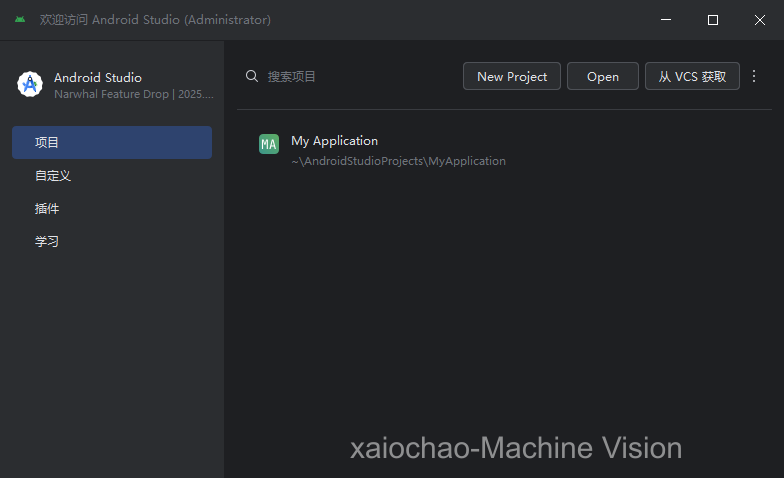Switch to the 插件 (Plugins) tab

112,208
